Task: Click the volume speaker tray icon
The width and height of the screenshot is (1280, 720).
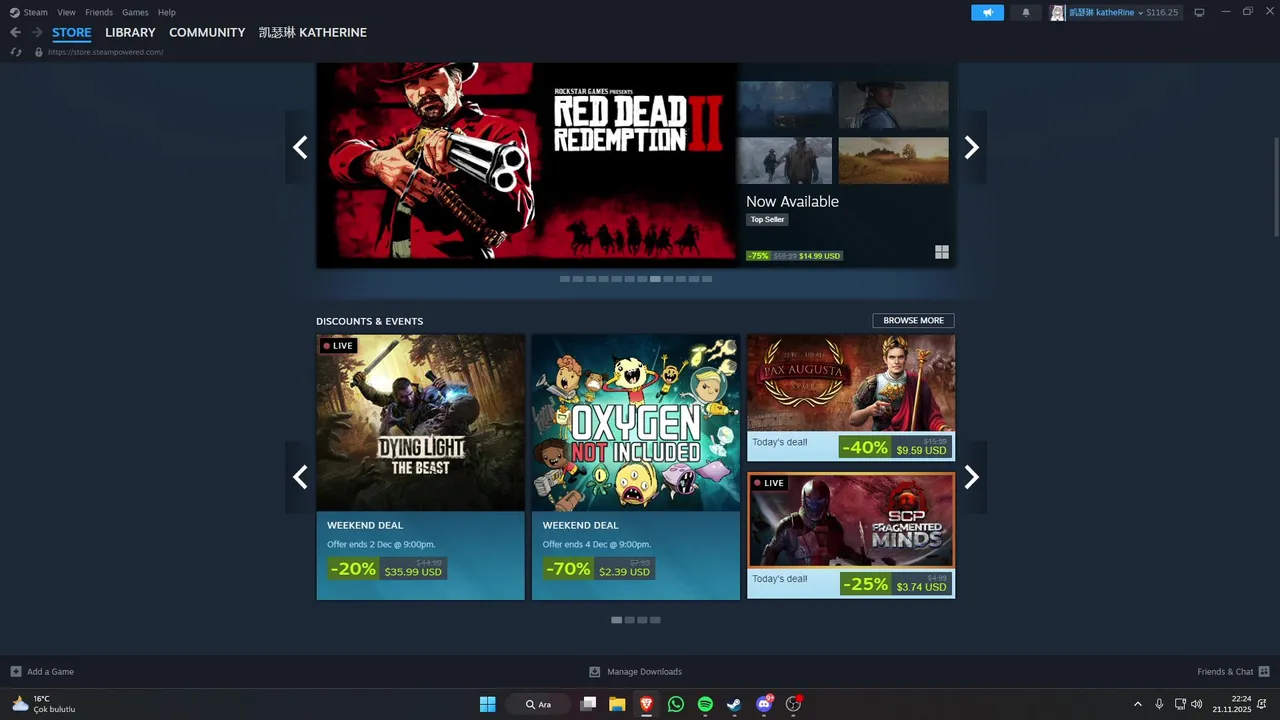Action: (x=1197, y=704)
